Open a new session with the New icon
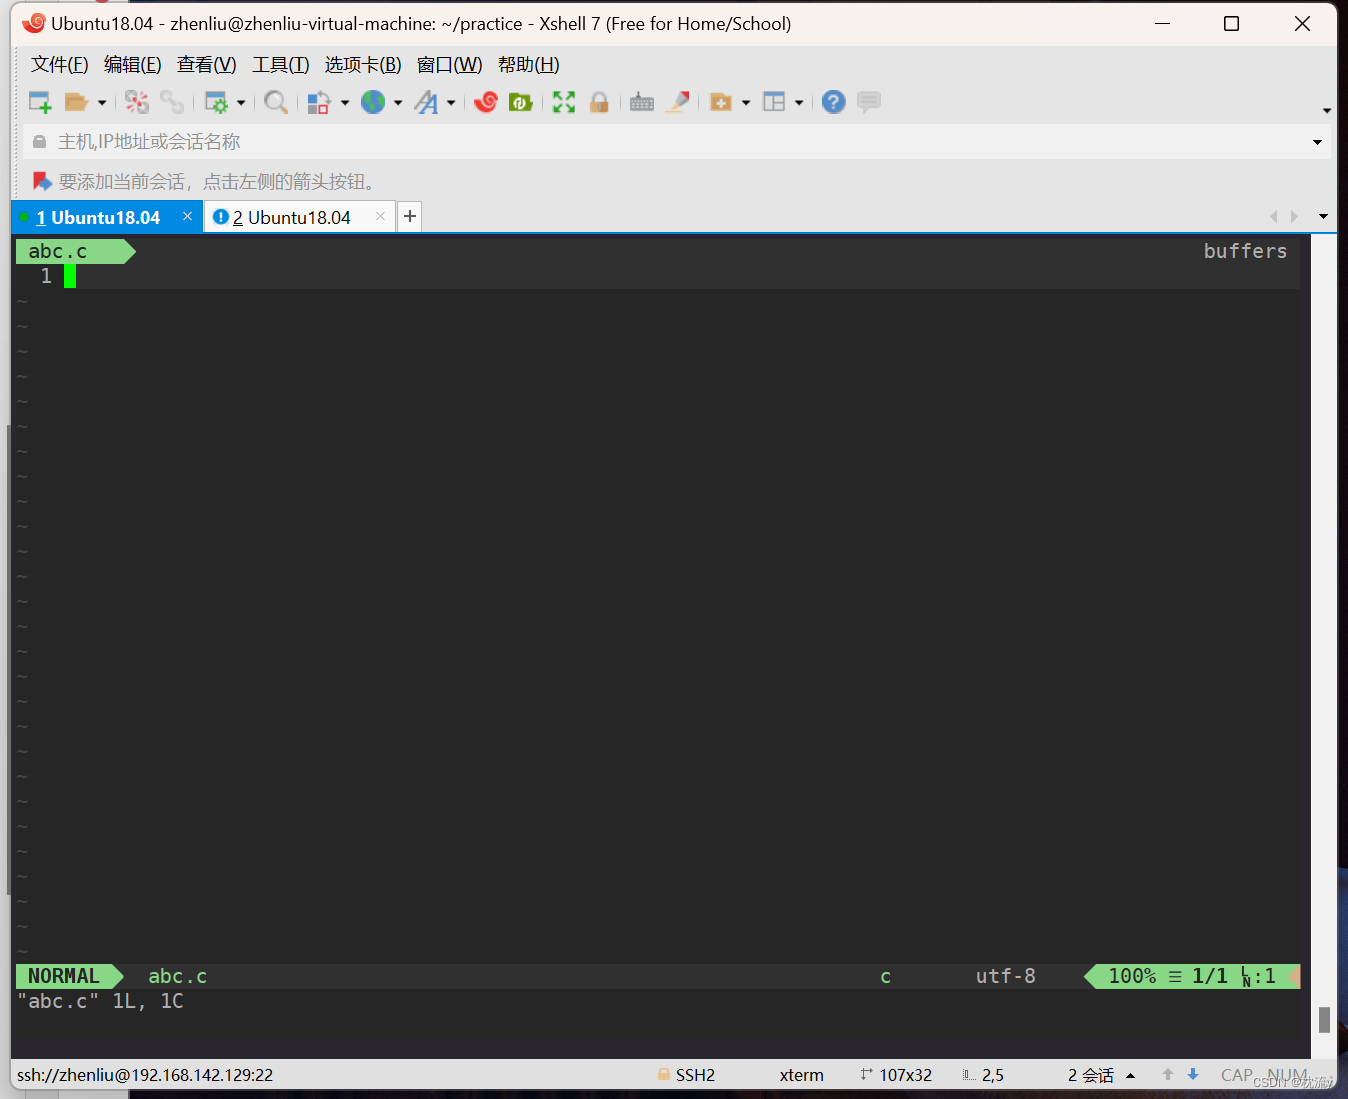This screenshot has height=1099, width=1348. coord(40,101)
